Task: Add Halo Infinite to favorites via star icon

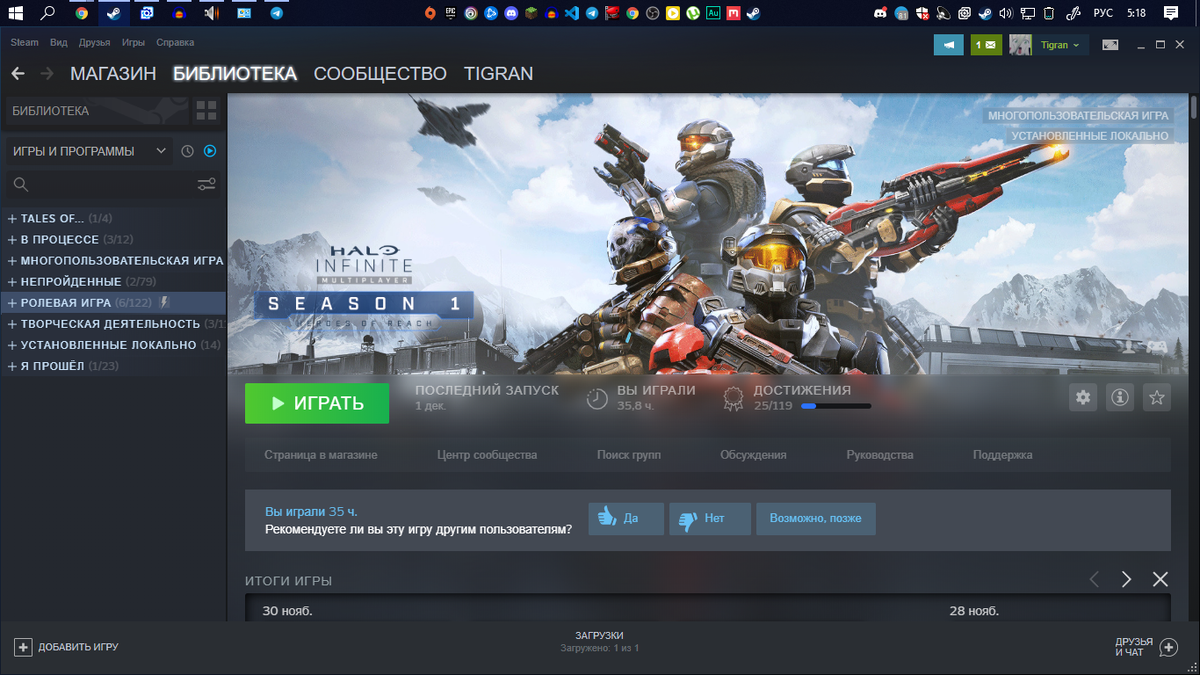Action: [x=1157, y=398]
